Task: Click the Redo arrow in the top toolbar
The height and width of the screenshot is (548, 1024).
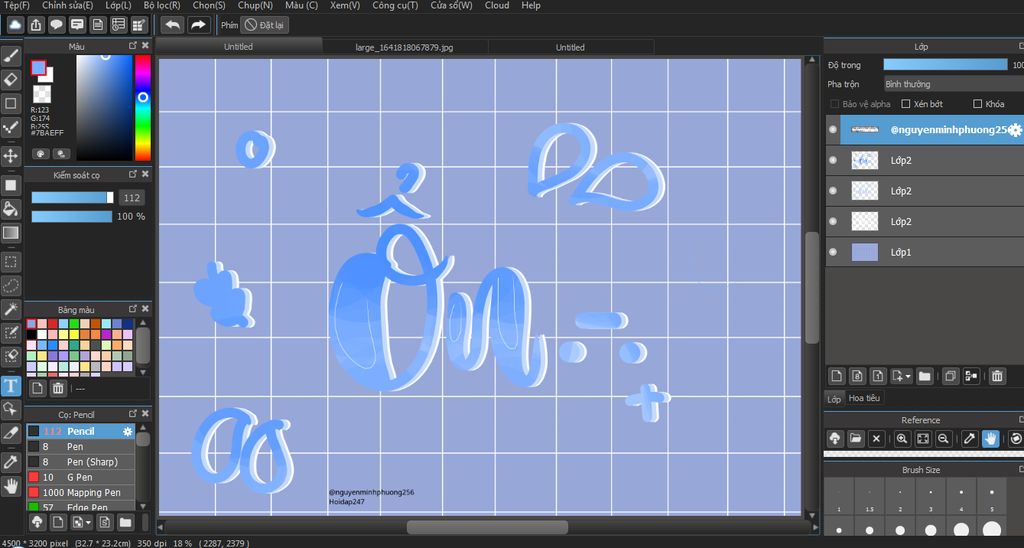Action: 197,25
